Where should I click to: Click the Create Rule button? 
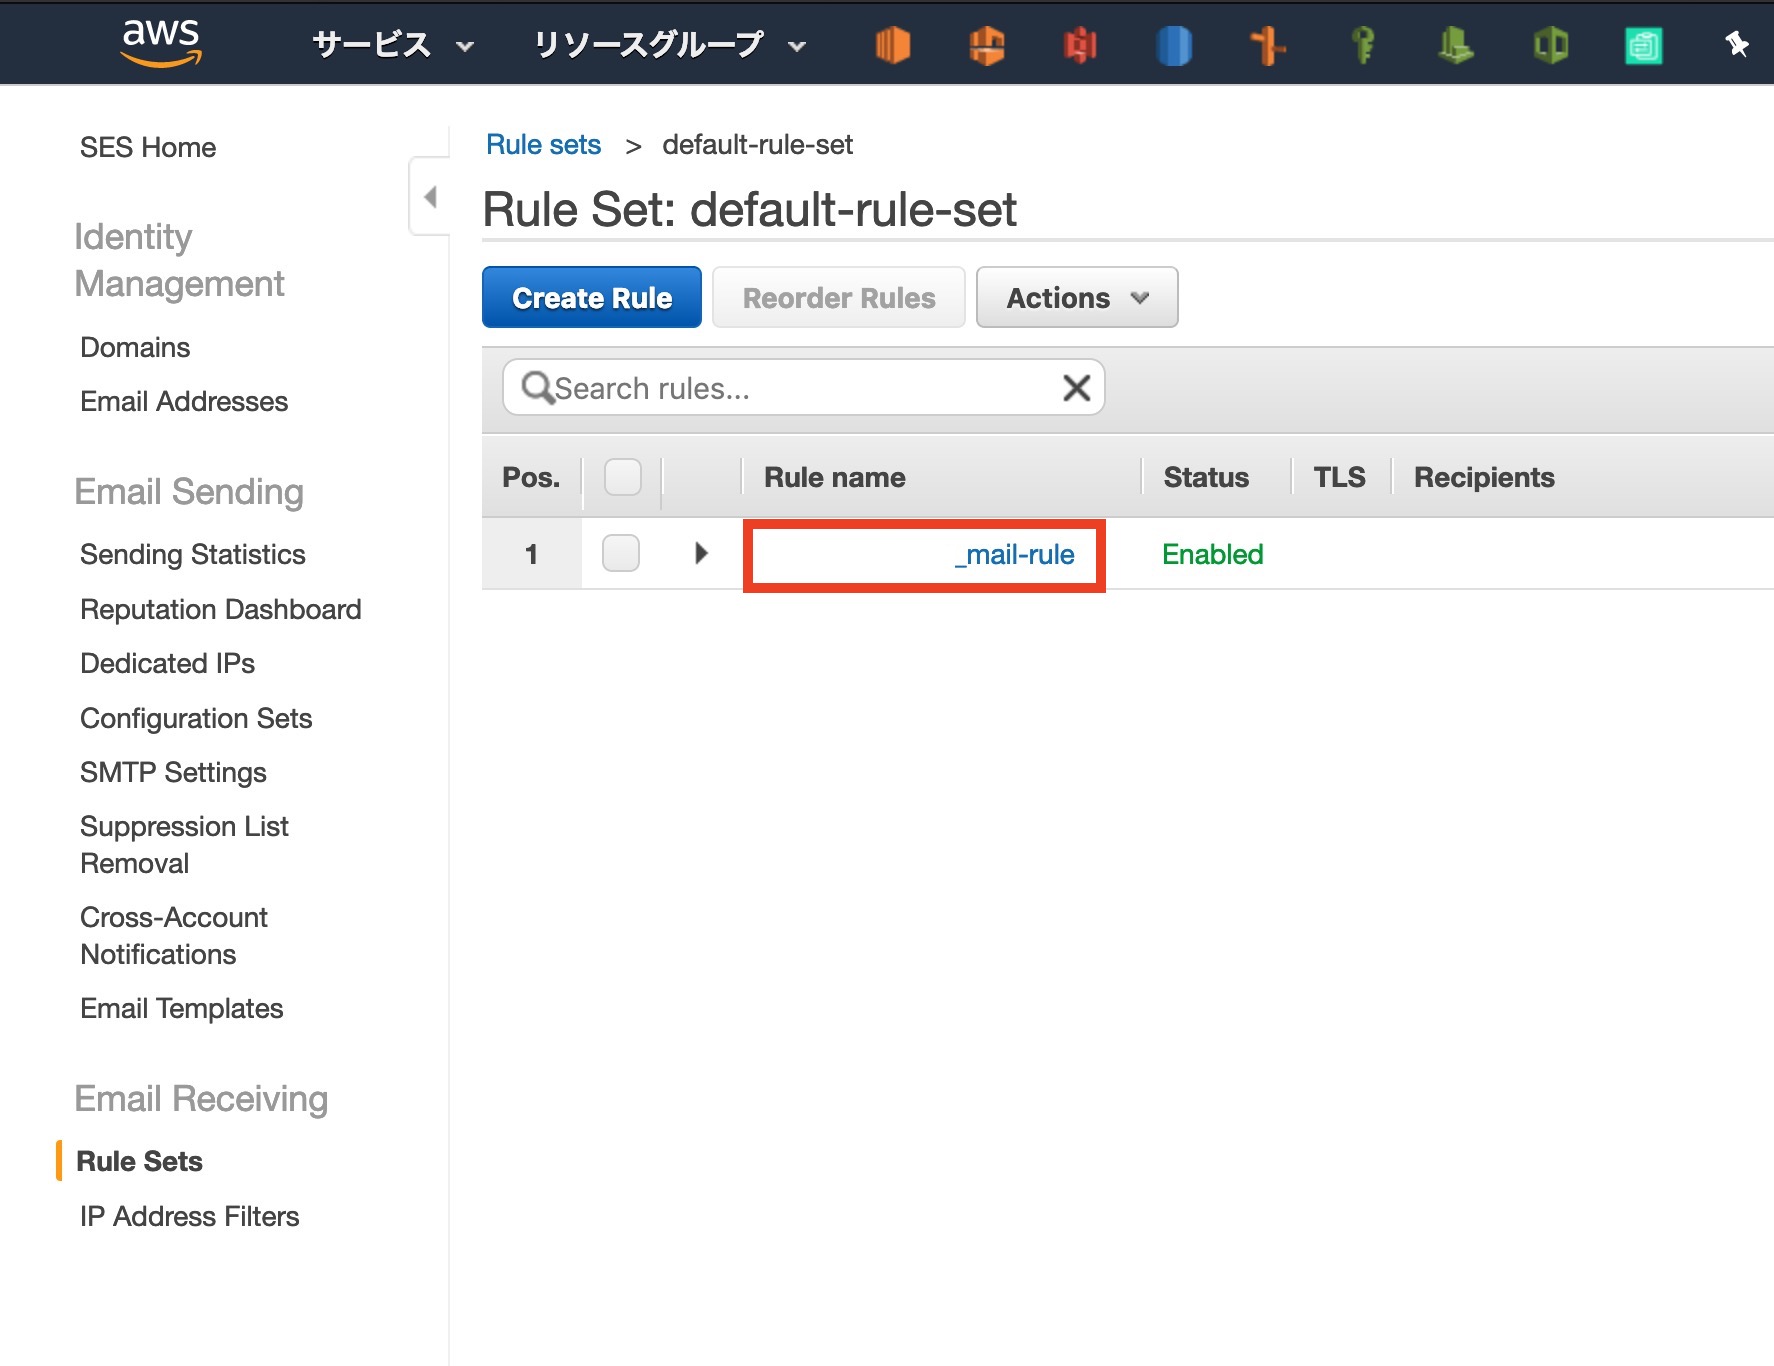(591, 298)
